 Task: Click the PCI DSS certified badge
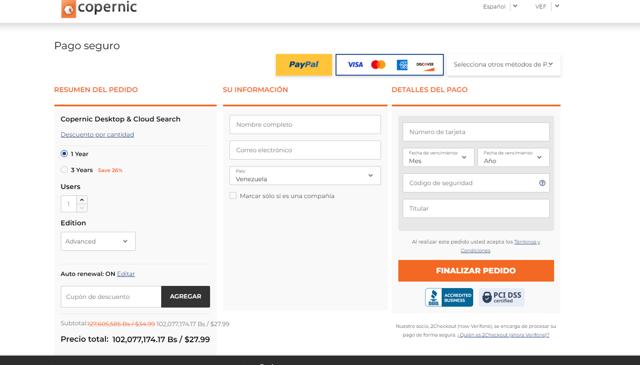[502, 297]
